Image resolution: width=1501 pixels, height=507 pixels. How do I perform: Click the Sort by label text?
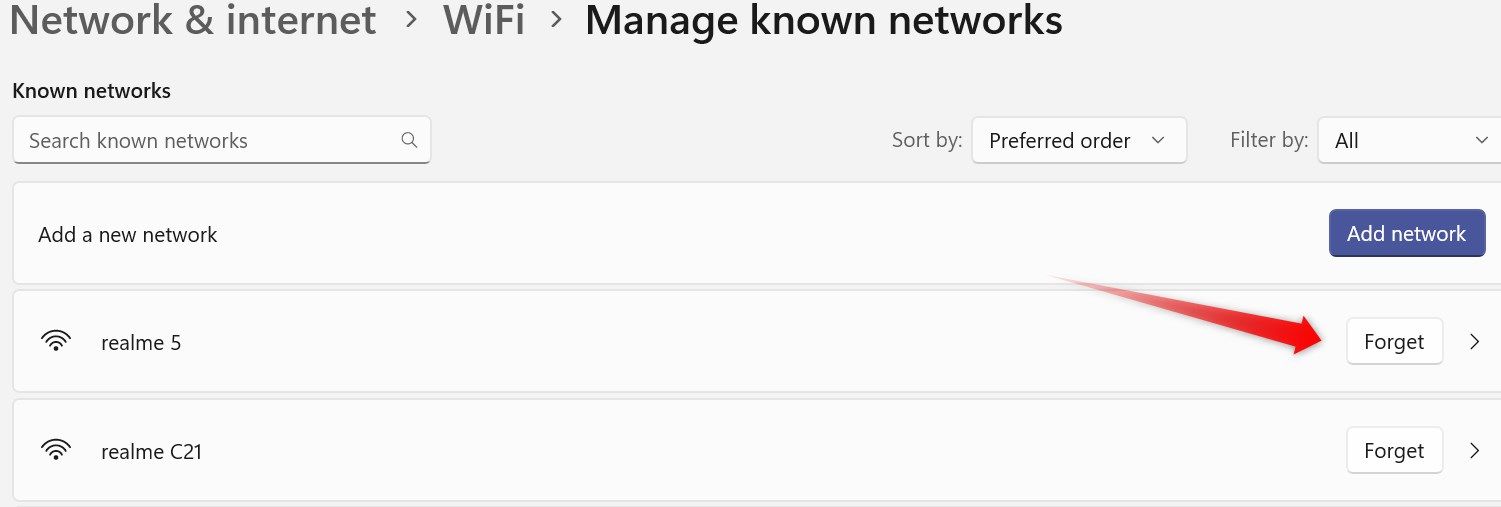pos(926,141)
